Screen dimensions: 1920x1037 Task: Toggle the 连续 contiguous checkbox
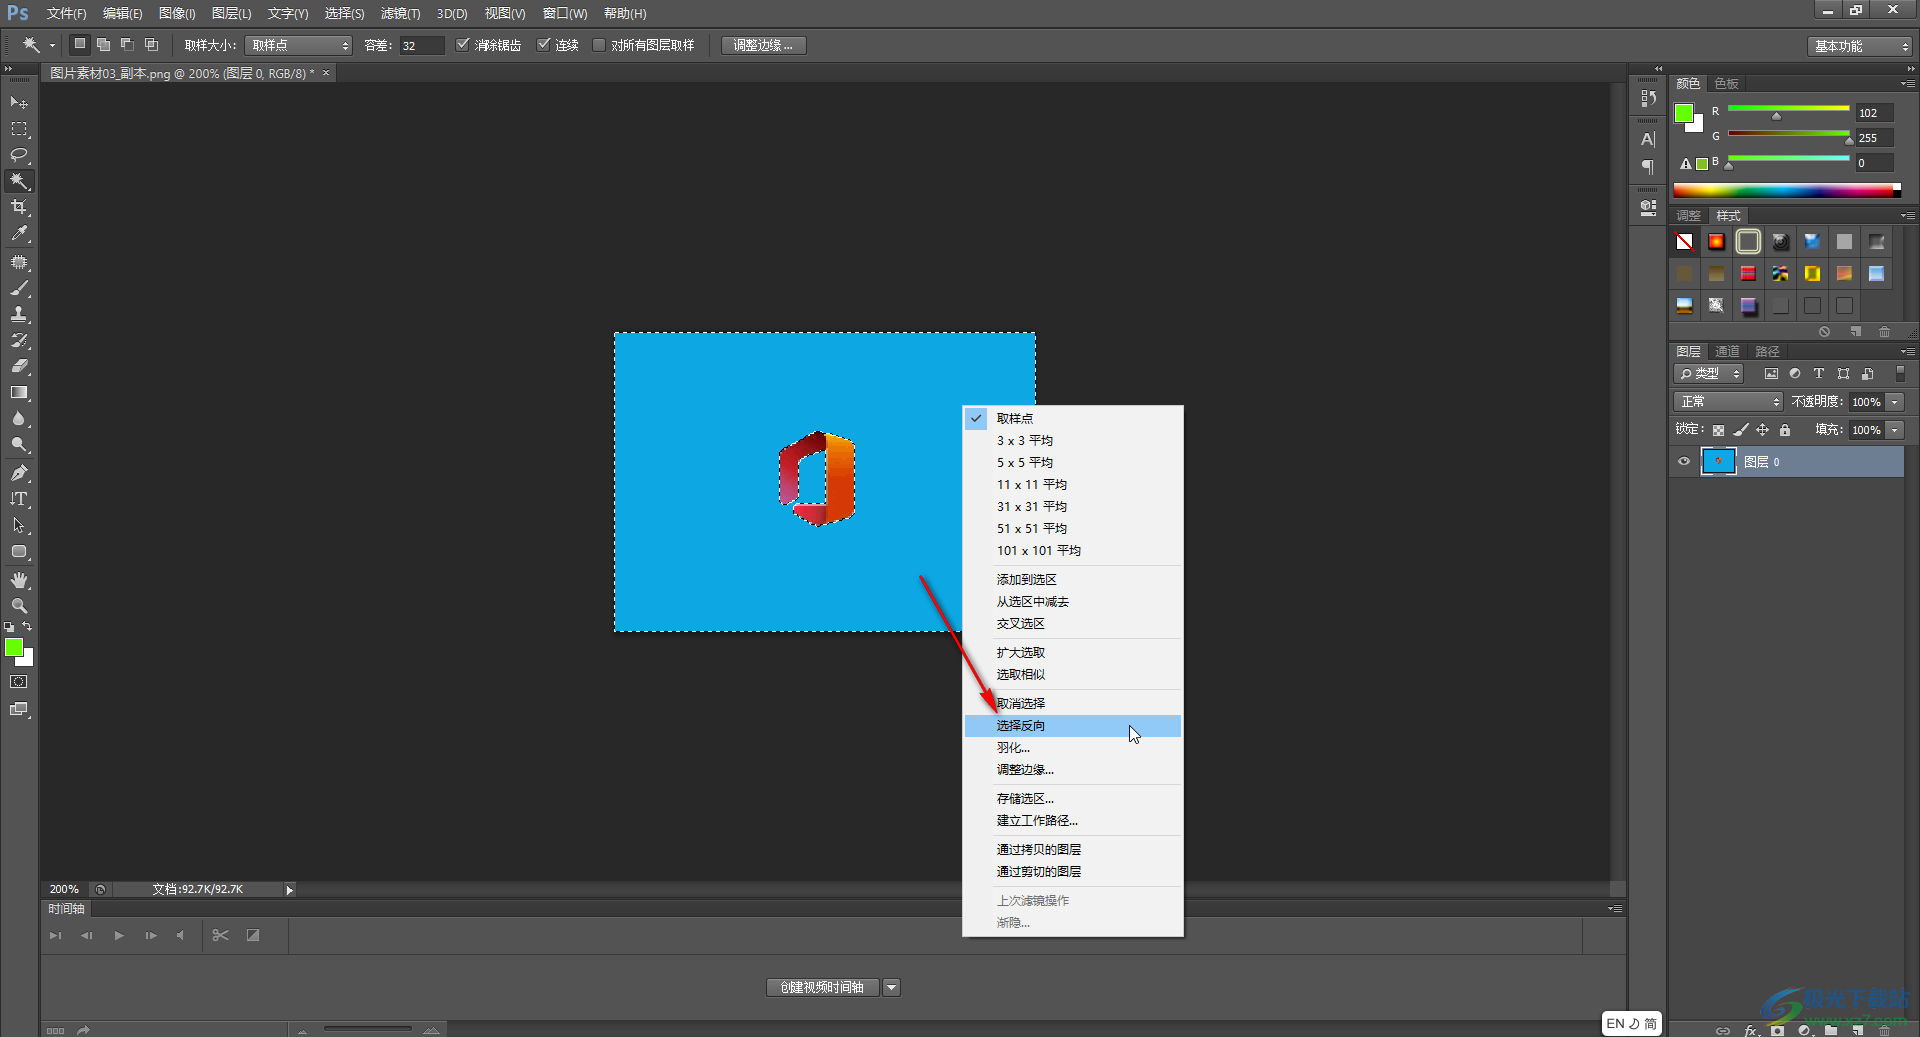[x=543, y=45]
